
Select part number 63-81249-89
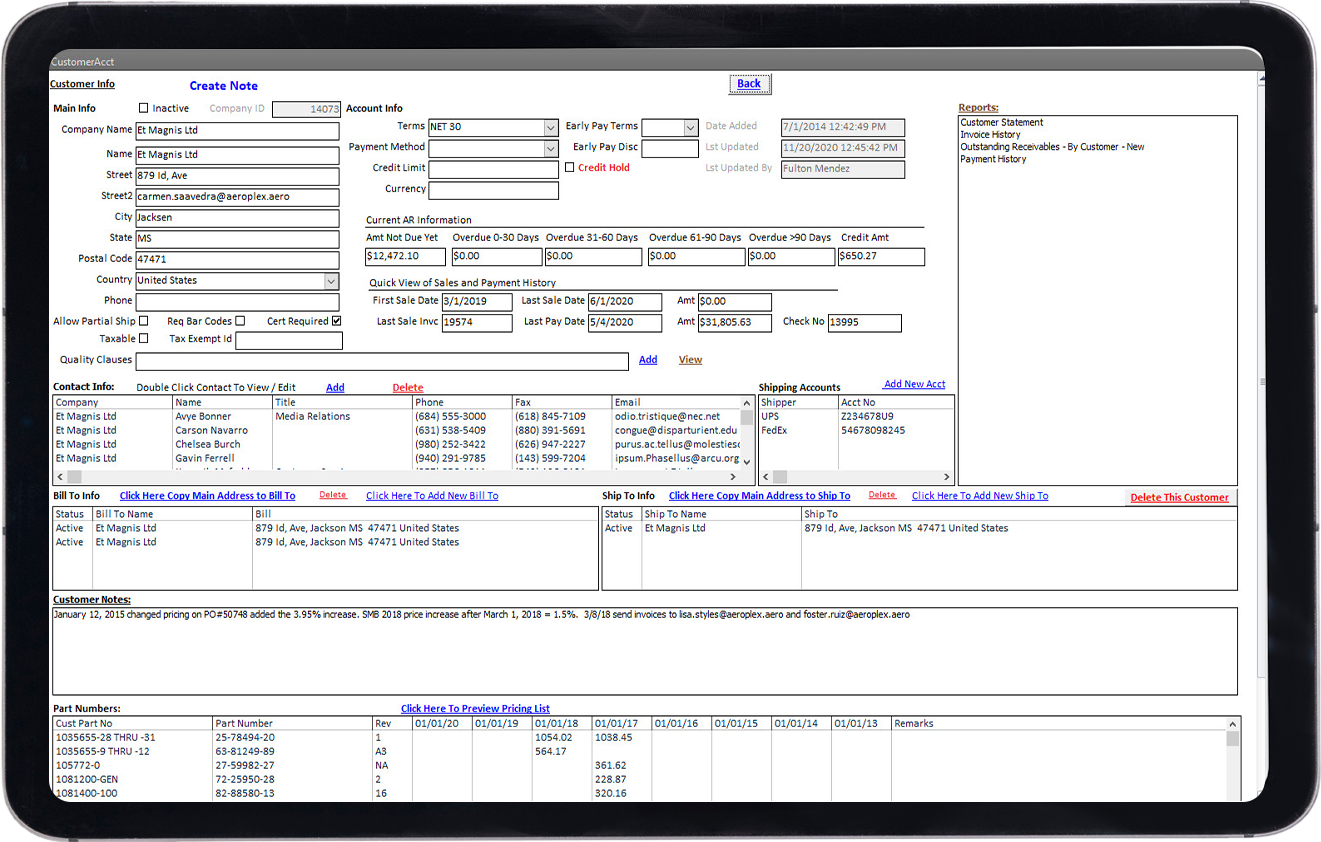[244, 752]
